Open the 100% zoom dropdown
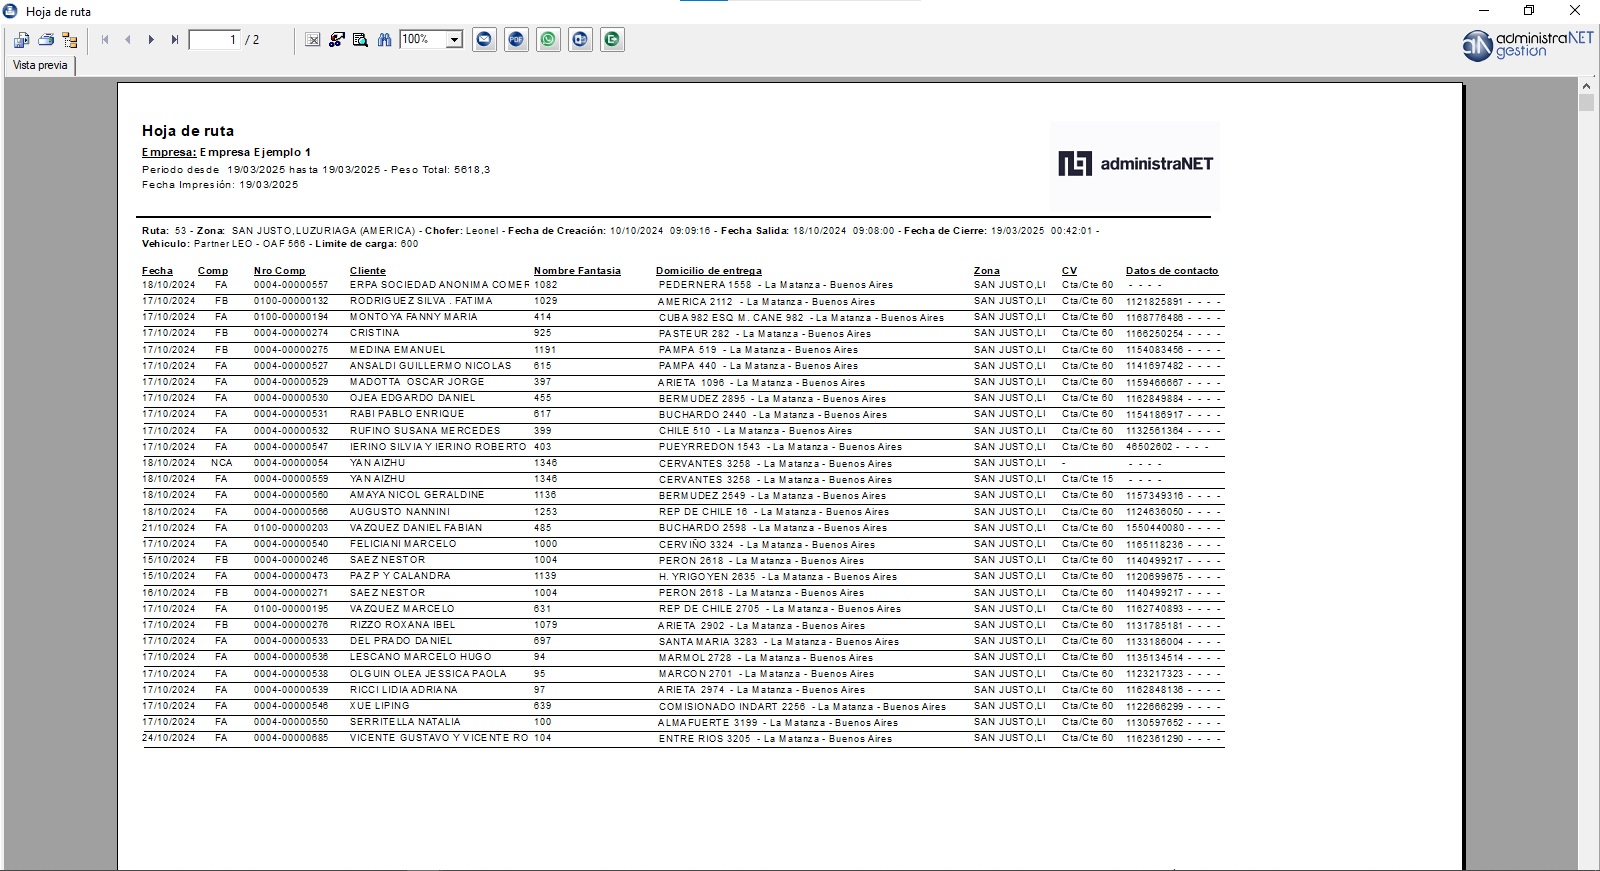Screen dimensions: 1600x871 [x=454, y=40]
